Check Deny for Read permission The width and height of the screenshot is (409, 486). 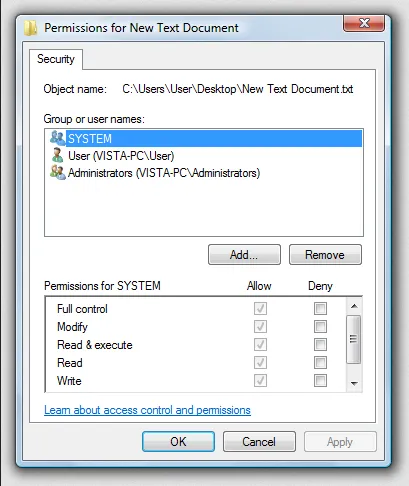tap(320, 363)
